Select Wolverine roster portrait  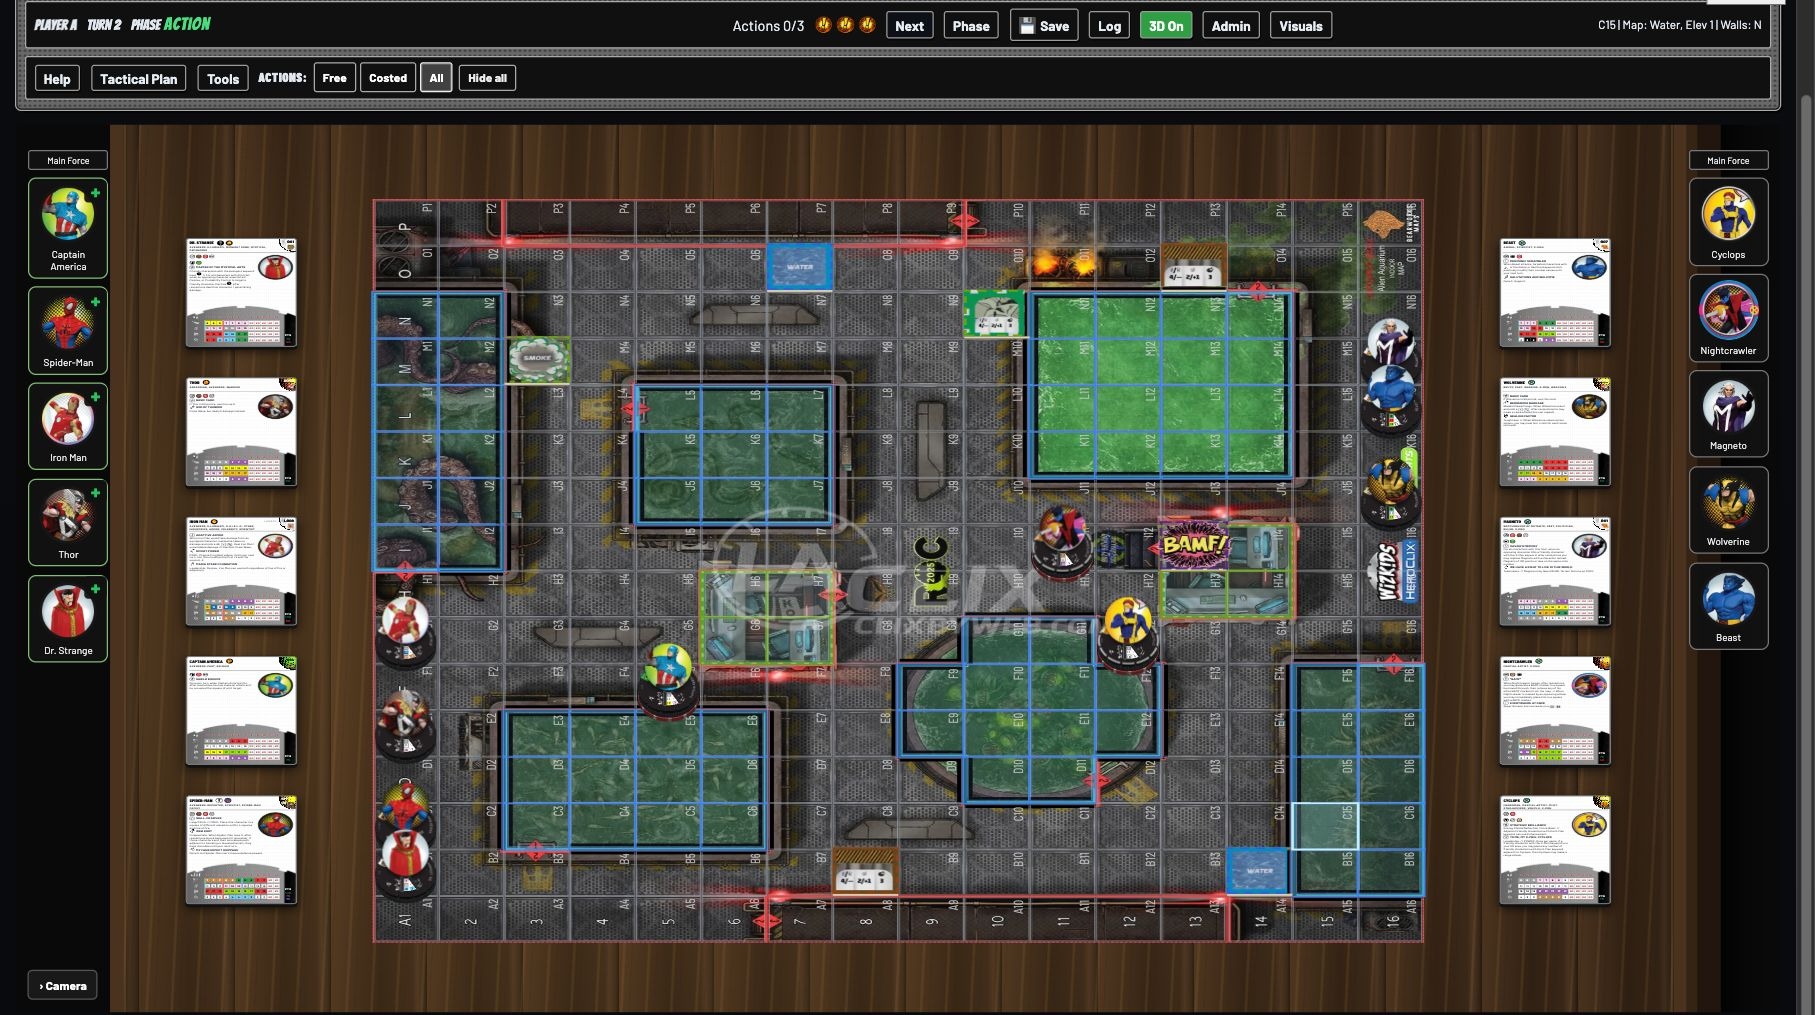click(1728, 510)
